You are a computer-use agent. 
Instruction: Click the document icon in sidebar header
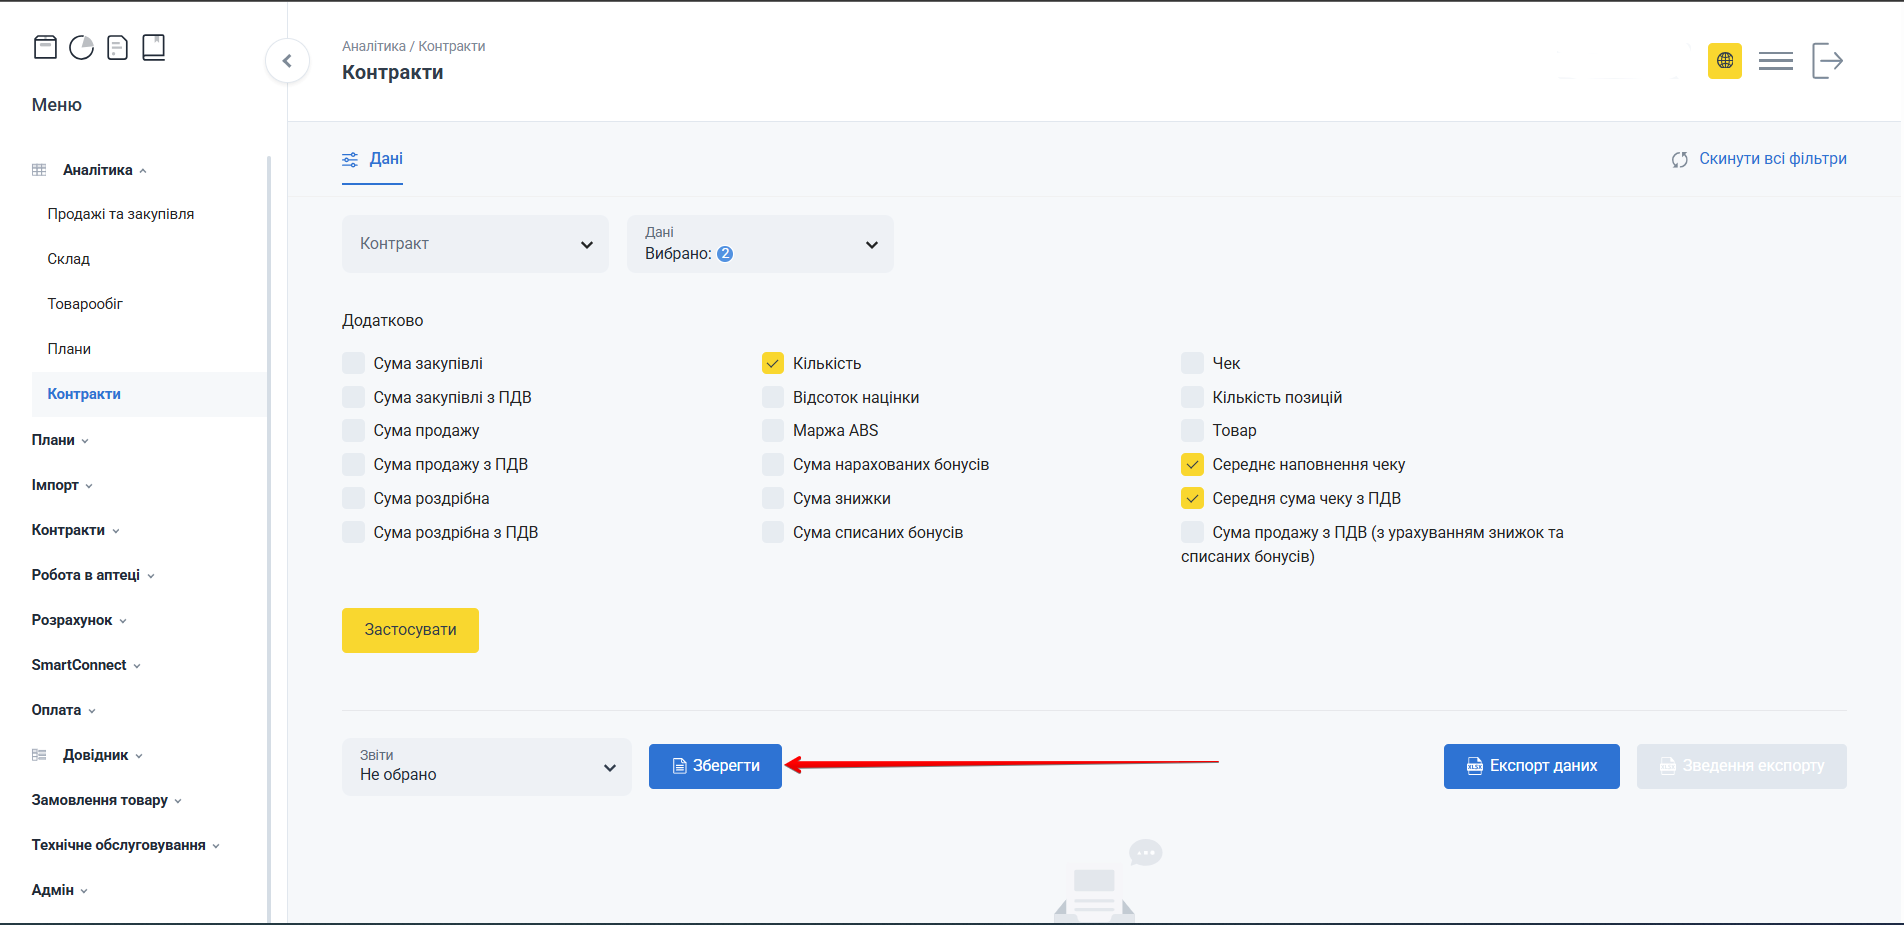tap(117, 47)
